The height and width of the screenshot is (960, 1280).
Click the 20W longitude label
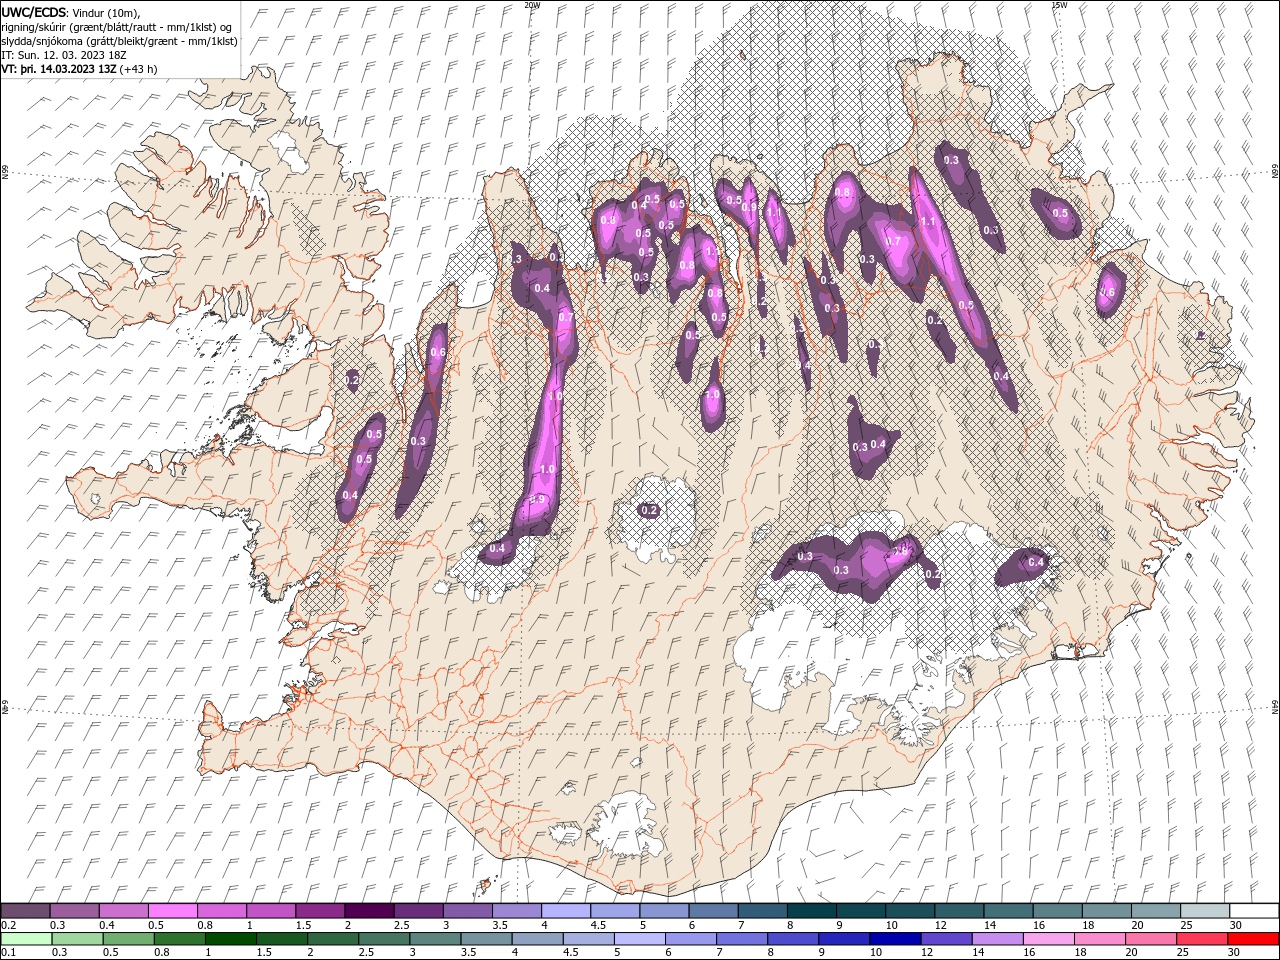point(532,5)
